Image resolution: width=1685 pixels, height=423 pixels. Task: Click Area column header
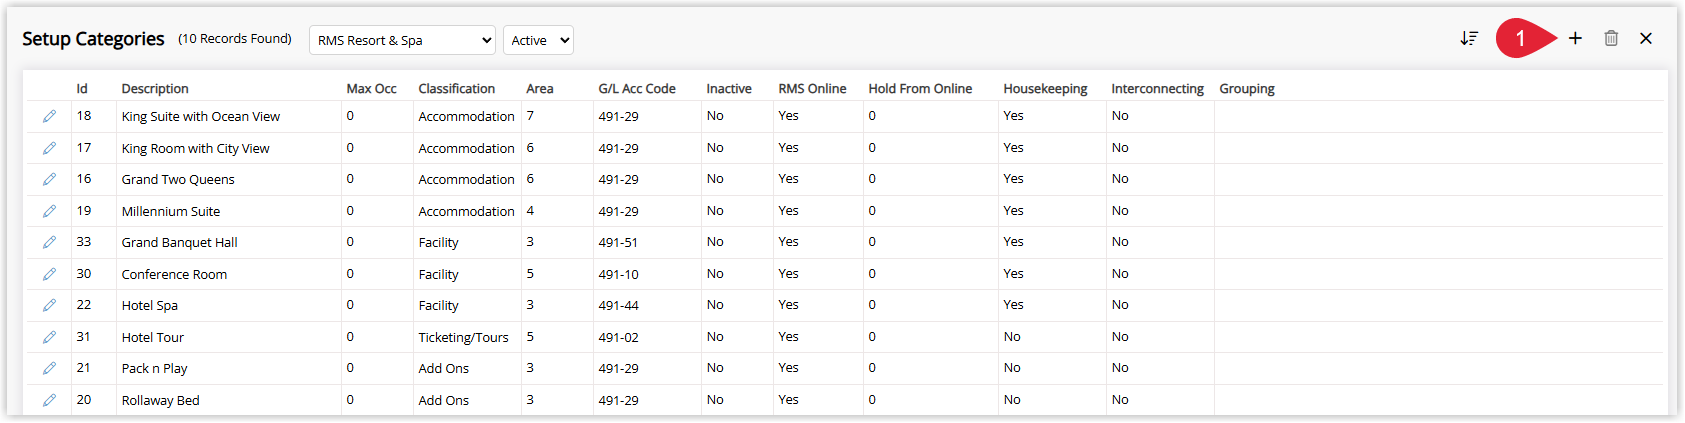540,89
